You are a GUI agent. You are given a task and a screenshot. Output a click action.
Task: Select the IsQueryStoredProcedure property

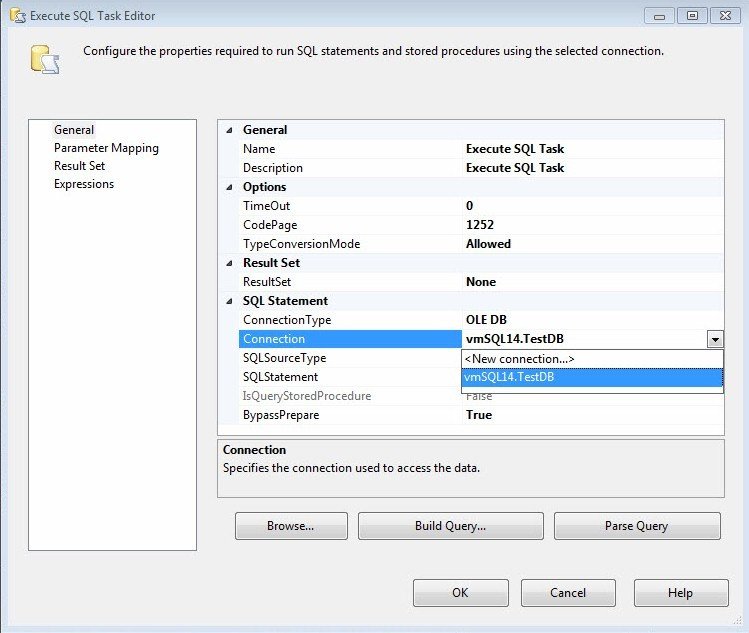click(350, 396)
